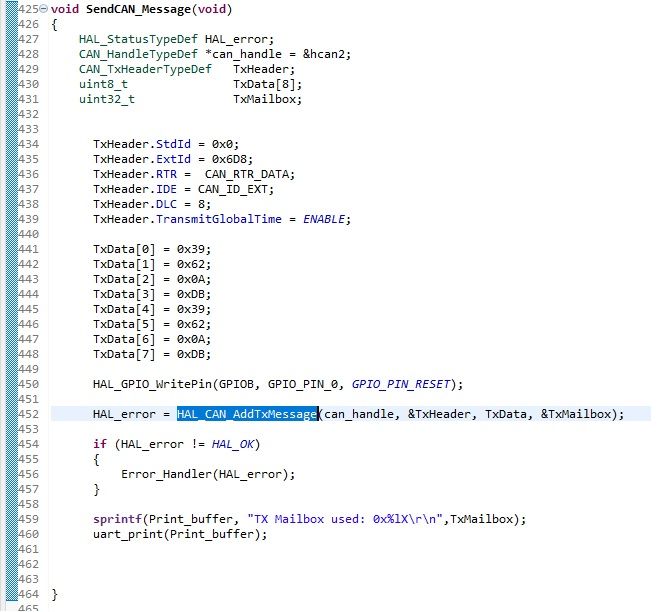Click &hcan2 on line 428
This screenshot has height=612, width=667.
pos(323,54)
